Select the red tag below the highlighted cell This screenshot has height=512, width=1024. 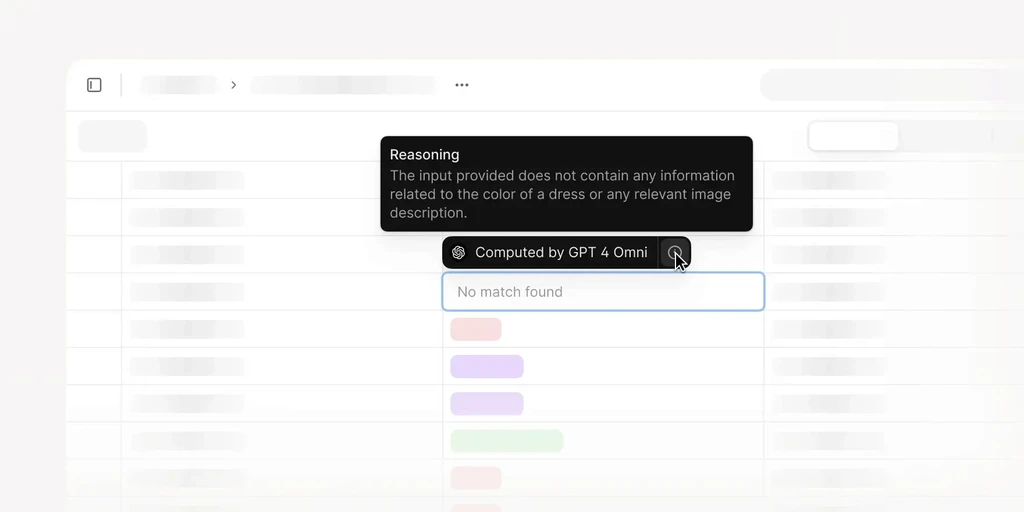point(476,329)
